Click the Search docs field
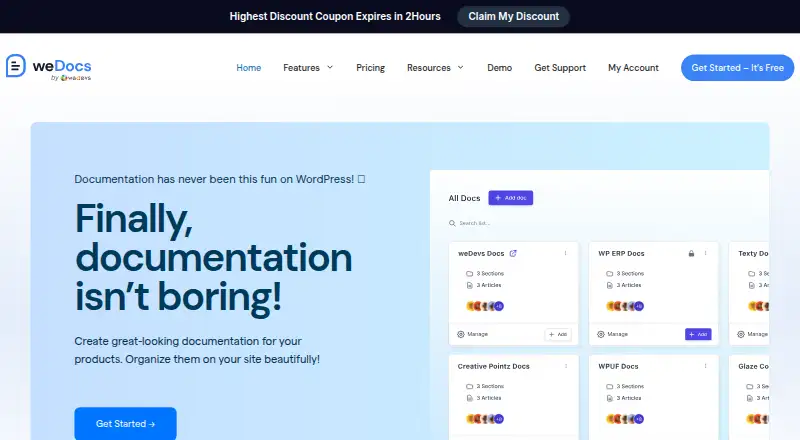 474,223
